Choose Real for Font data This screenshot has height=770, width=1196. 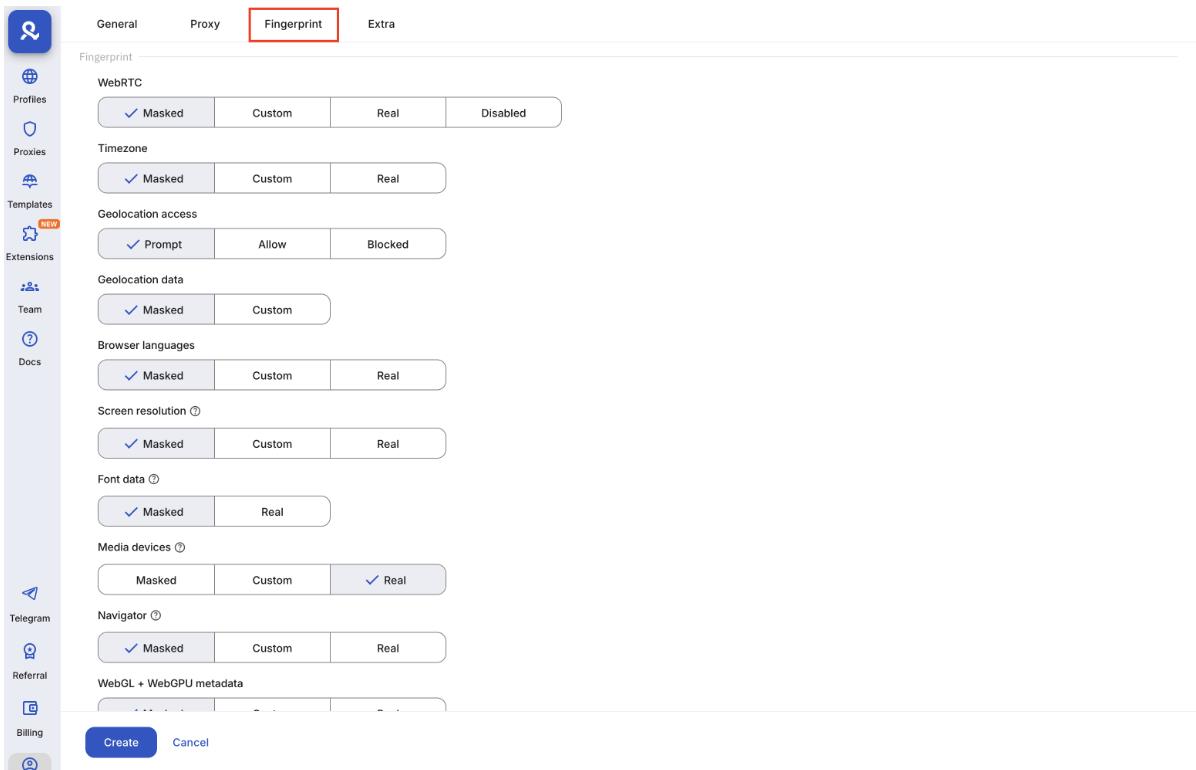pyautogui.click(x=272, y=512)
